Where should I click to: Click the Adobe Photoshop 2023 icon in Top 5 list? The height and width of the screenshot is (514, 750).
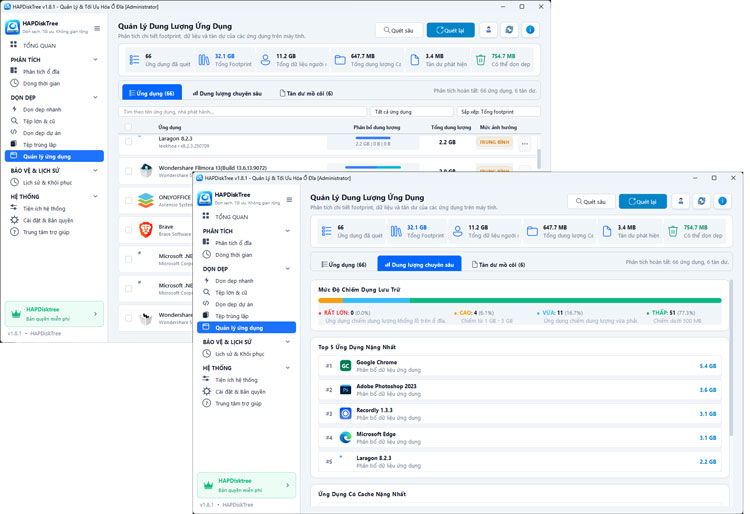(x=345, y=390)
